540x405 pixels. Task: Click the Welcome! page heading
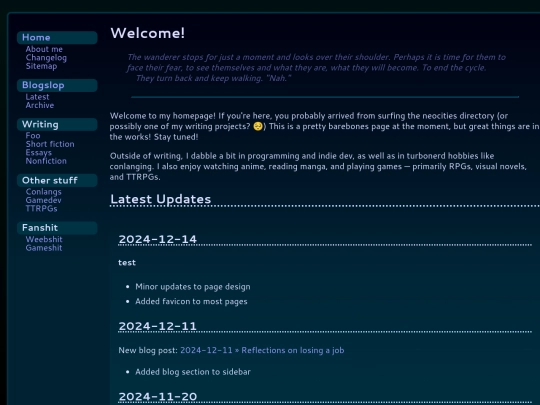click(148, 33)
